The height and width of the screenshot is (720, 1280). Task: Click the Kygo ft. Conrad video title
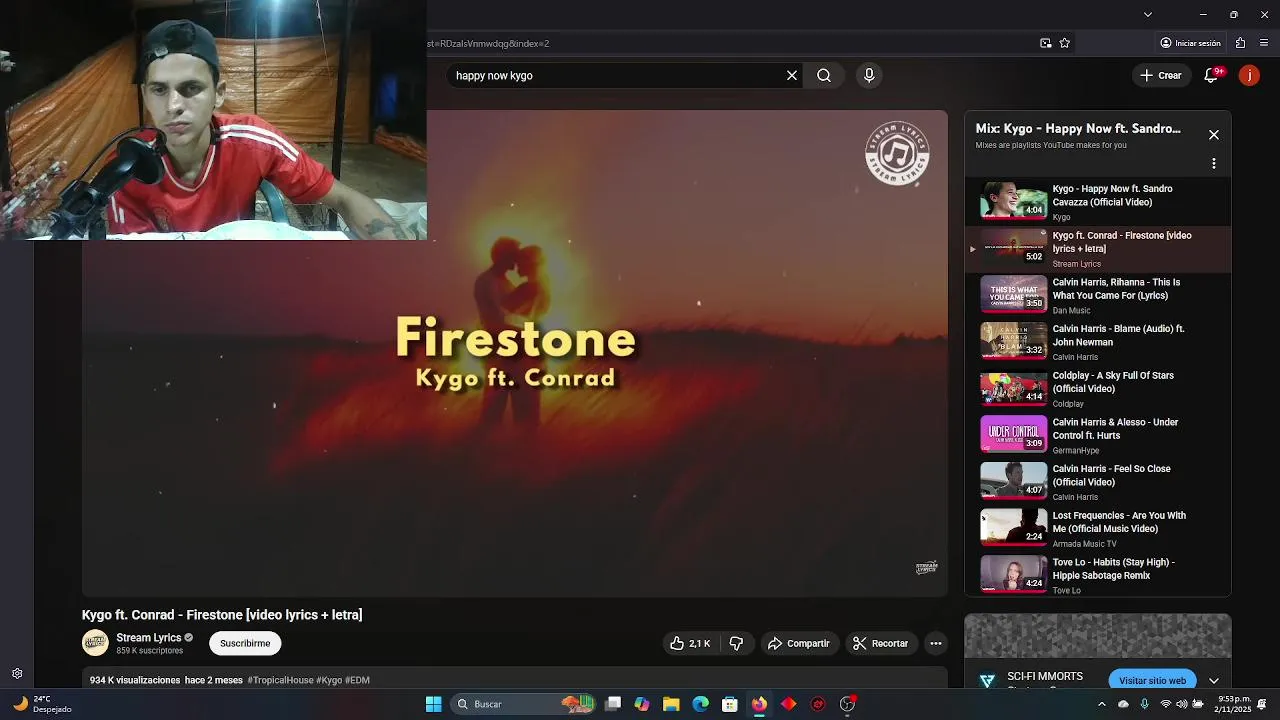[222, 614]
